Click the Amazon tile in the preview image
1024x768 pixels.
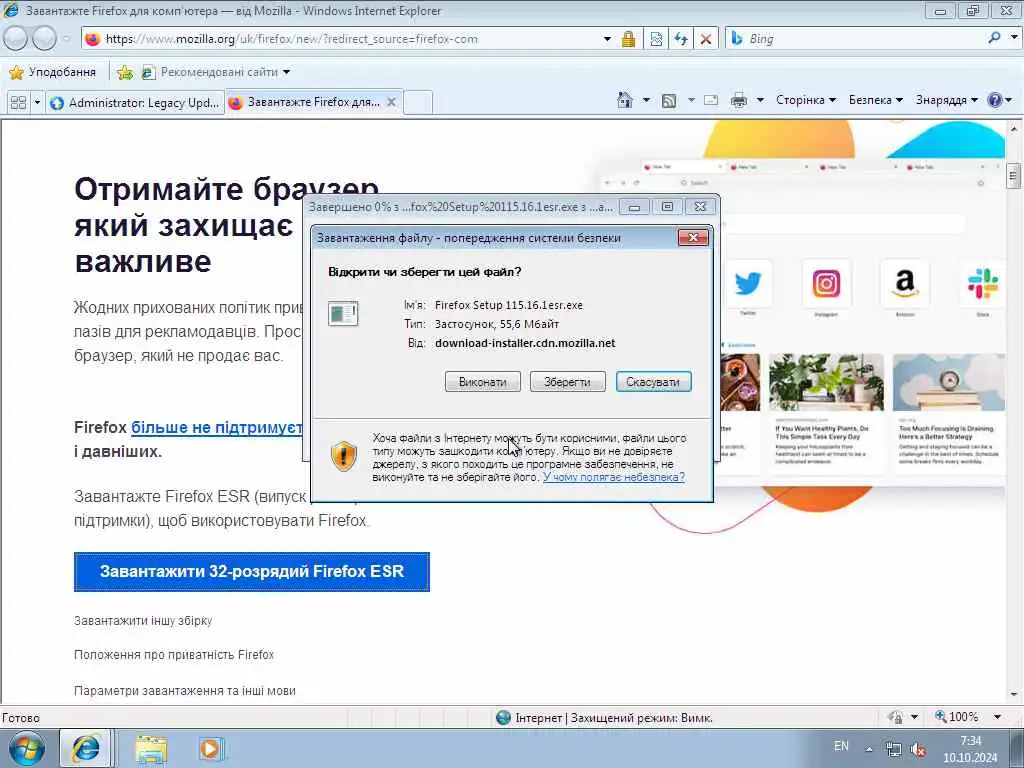(904, 283)
